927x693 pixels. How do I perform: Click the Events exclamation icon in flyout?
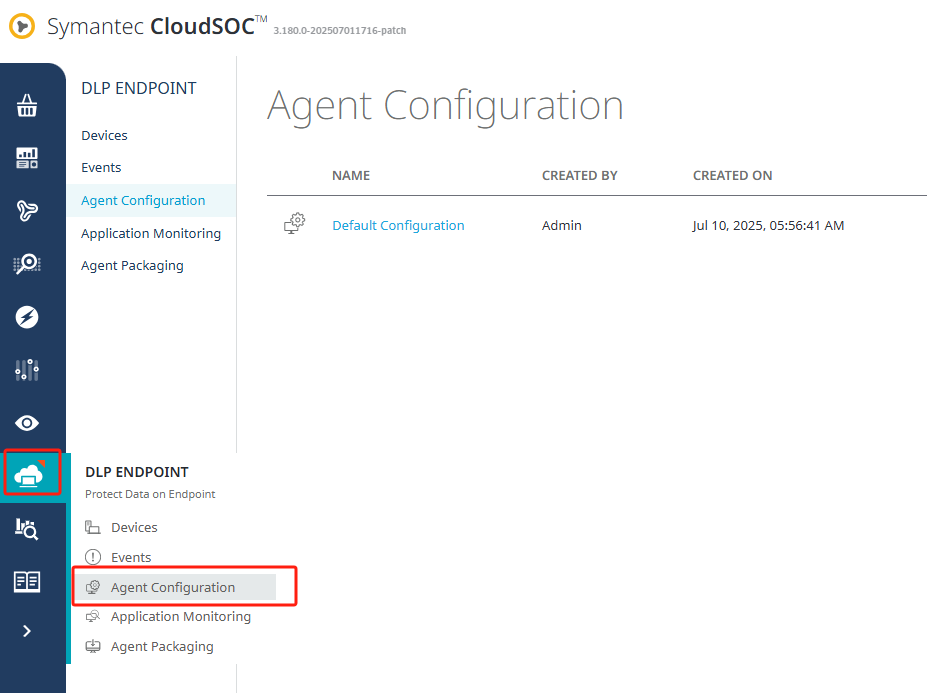[x=93, y=557]
